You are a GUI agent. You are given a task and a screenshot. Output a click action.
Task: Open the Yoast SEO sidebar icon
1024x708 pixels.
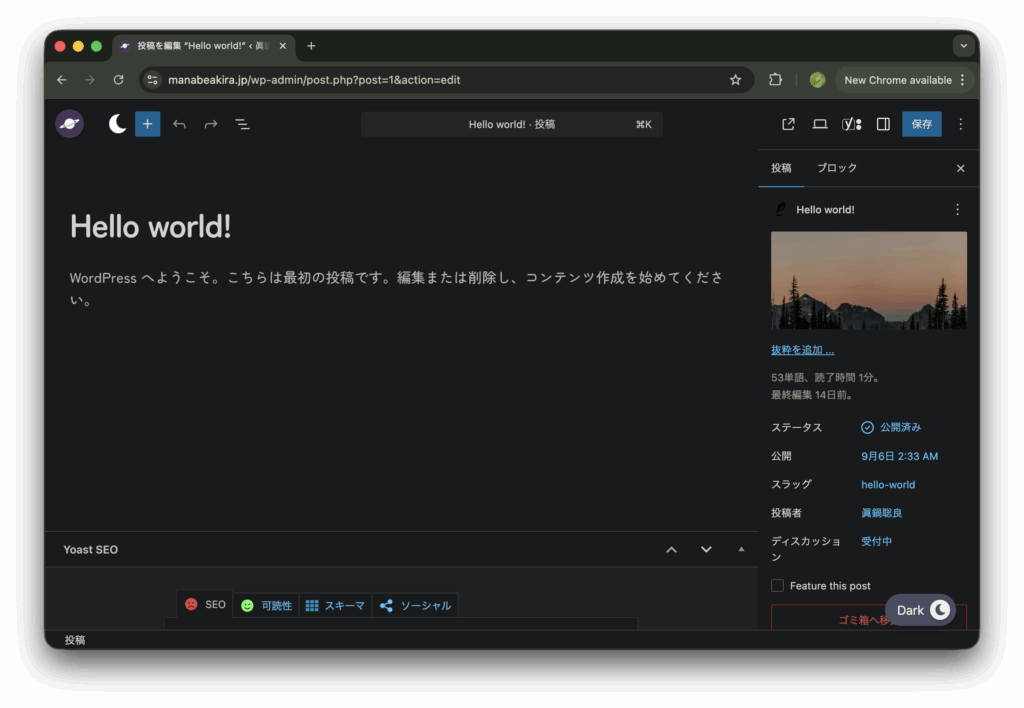coord(851,124)
